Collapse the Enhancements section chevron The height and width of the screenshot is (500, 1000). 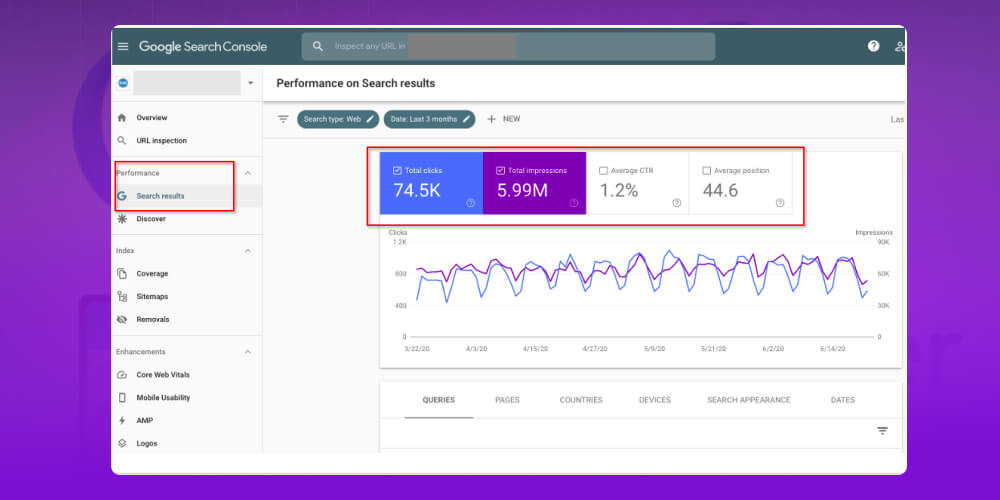[248, 352]
